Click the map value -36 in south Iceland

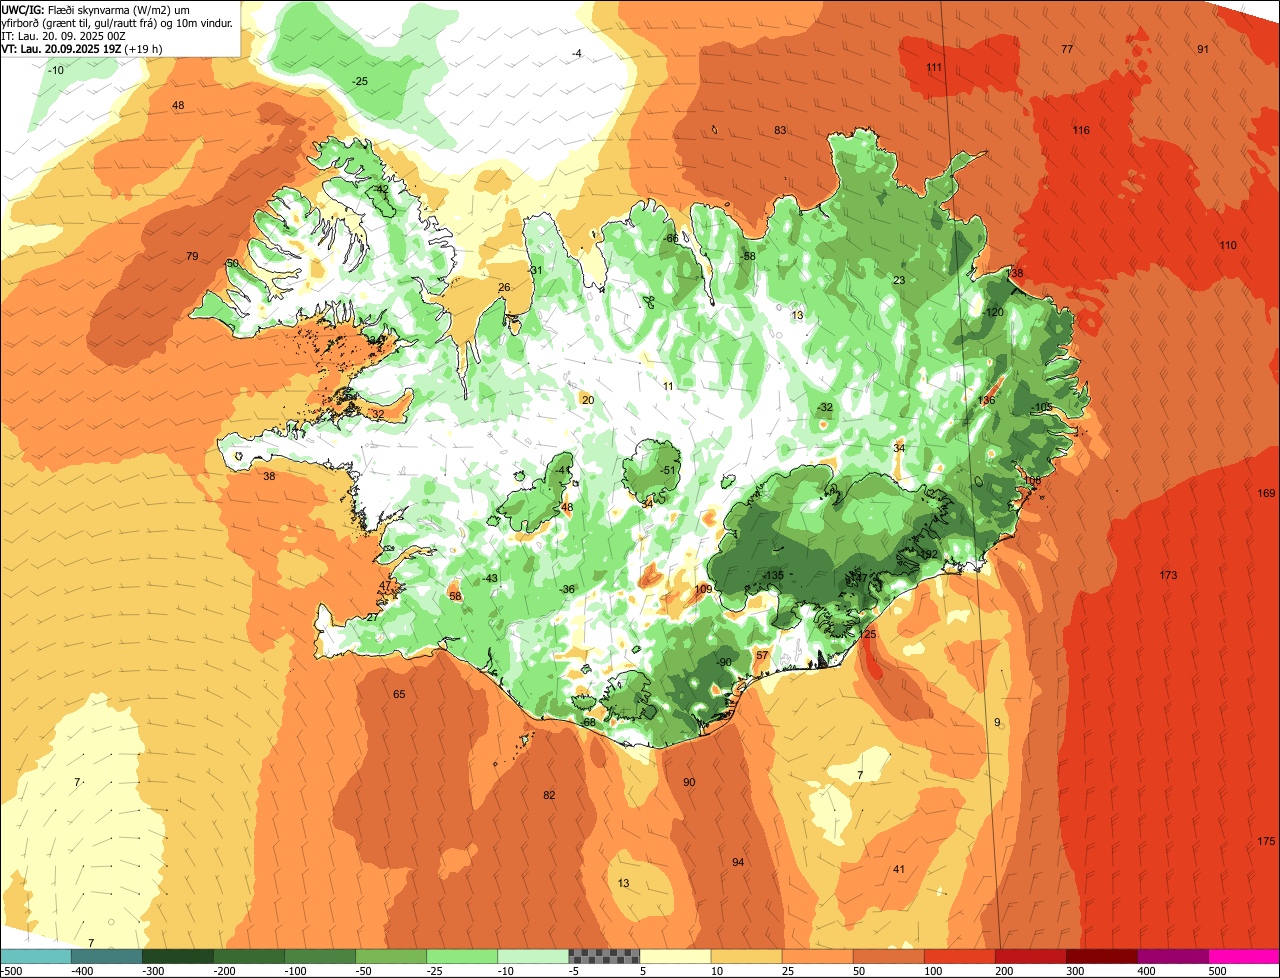(567, 590)
